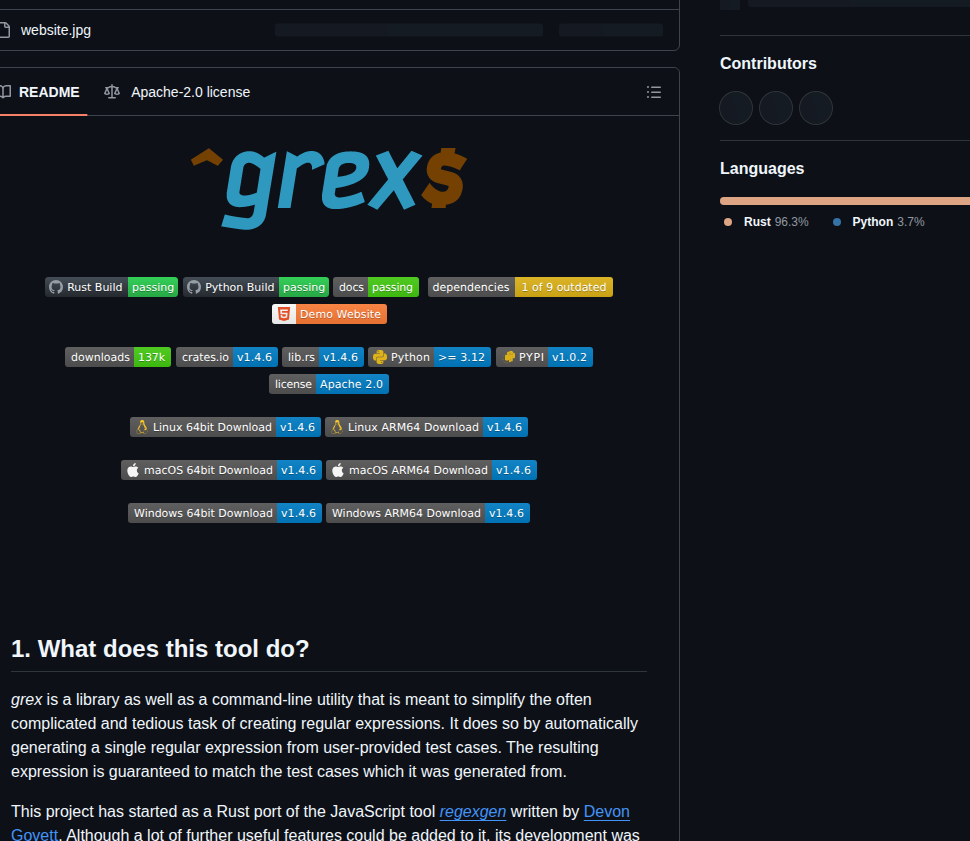The width and height of the screenshot is (970, 841).
Task: Click the Contributors heading
Action: click(768, 64)
